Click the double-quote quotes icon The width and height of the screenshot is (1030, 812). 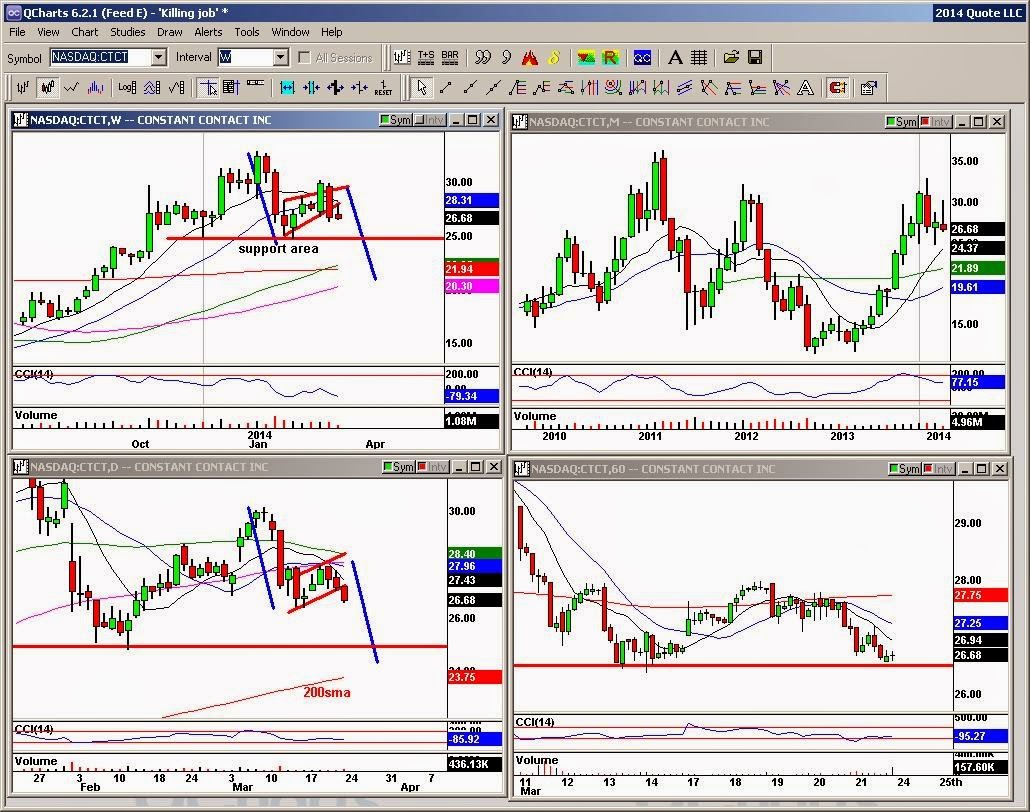pyautogui.click(x=483, y=58)
